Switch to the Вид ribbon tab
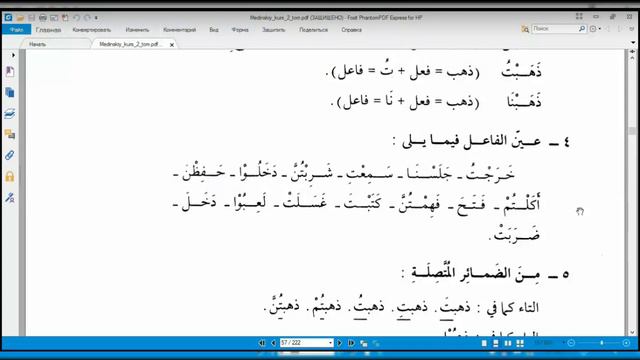 (214, 30)
